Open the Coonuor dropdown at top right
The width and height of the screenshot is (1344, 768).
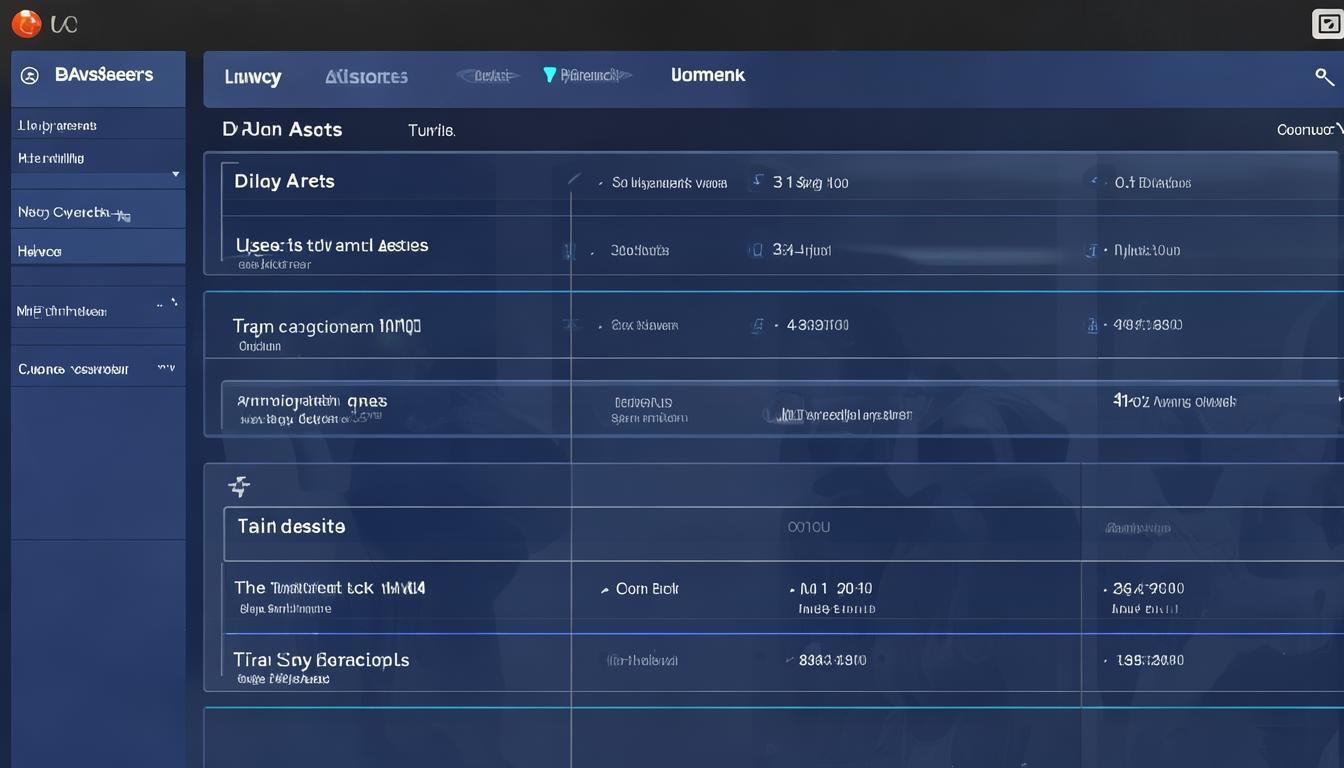click(x=1308, y=130)
